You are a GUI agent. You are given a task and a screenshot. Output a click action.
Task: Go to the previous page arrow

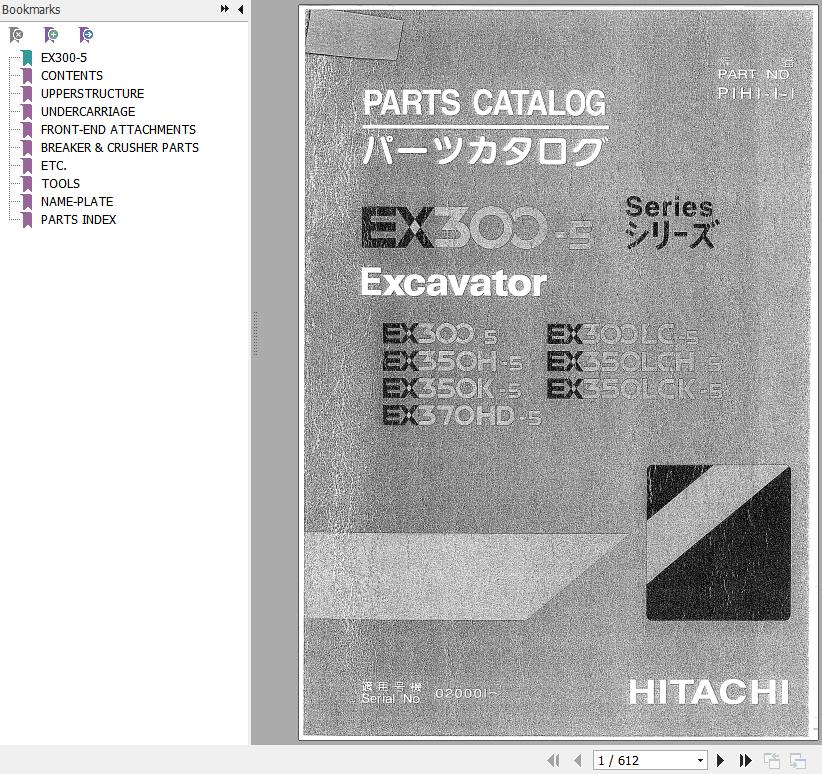coord(578,760)
